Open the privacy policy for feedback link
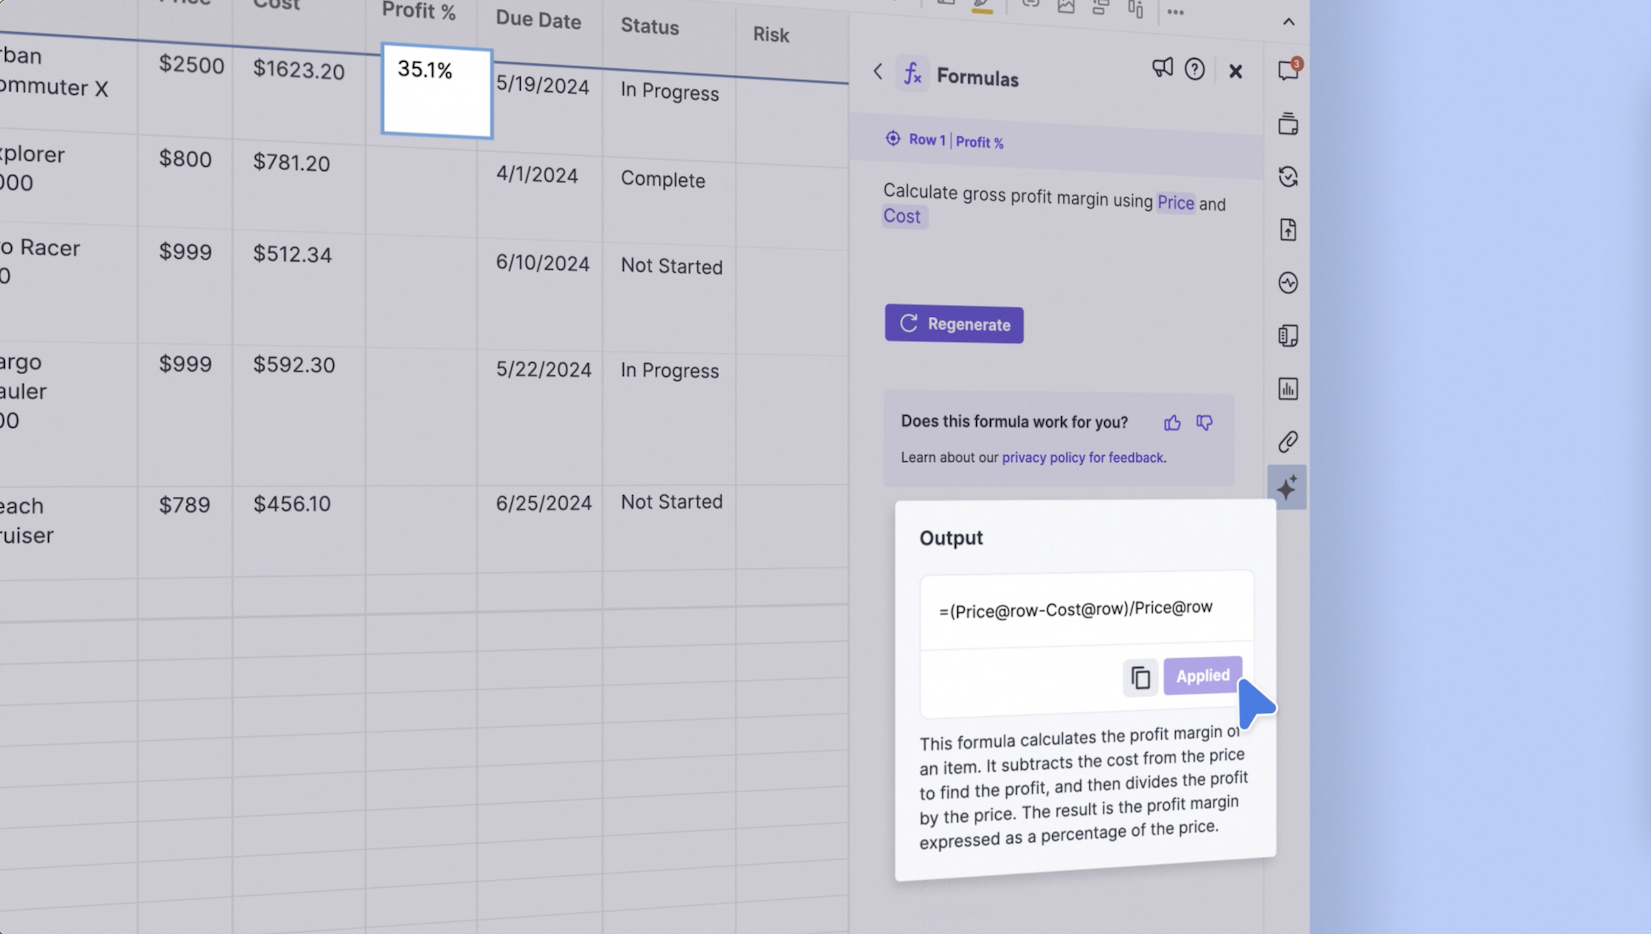1651x934 pixels. click(x=1083, y=457)
